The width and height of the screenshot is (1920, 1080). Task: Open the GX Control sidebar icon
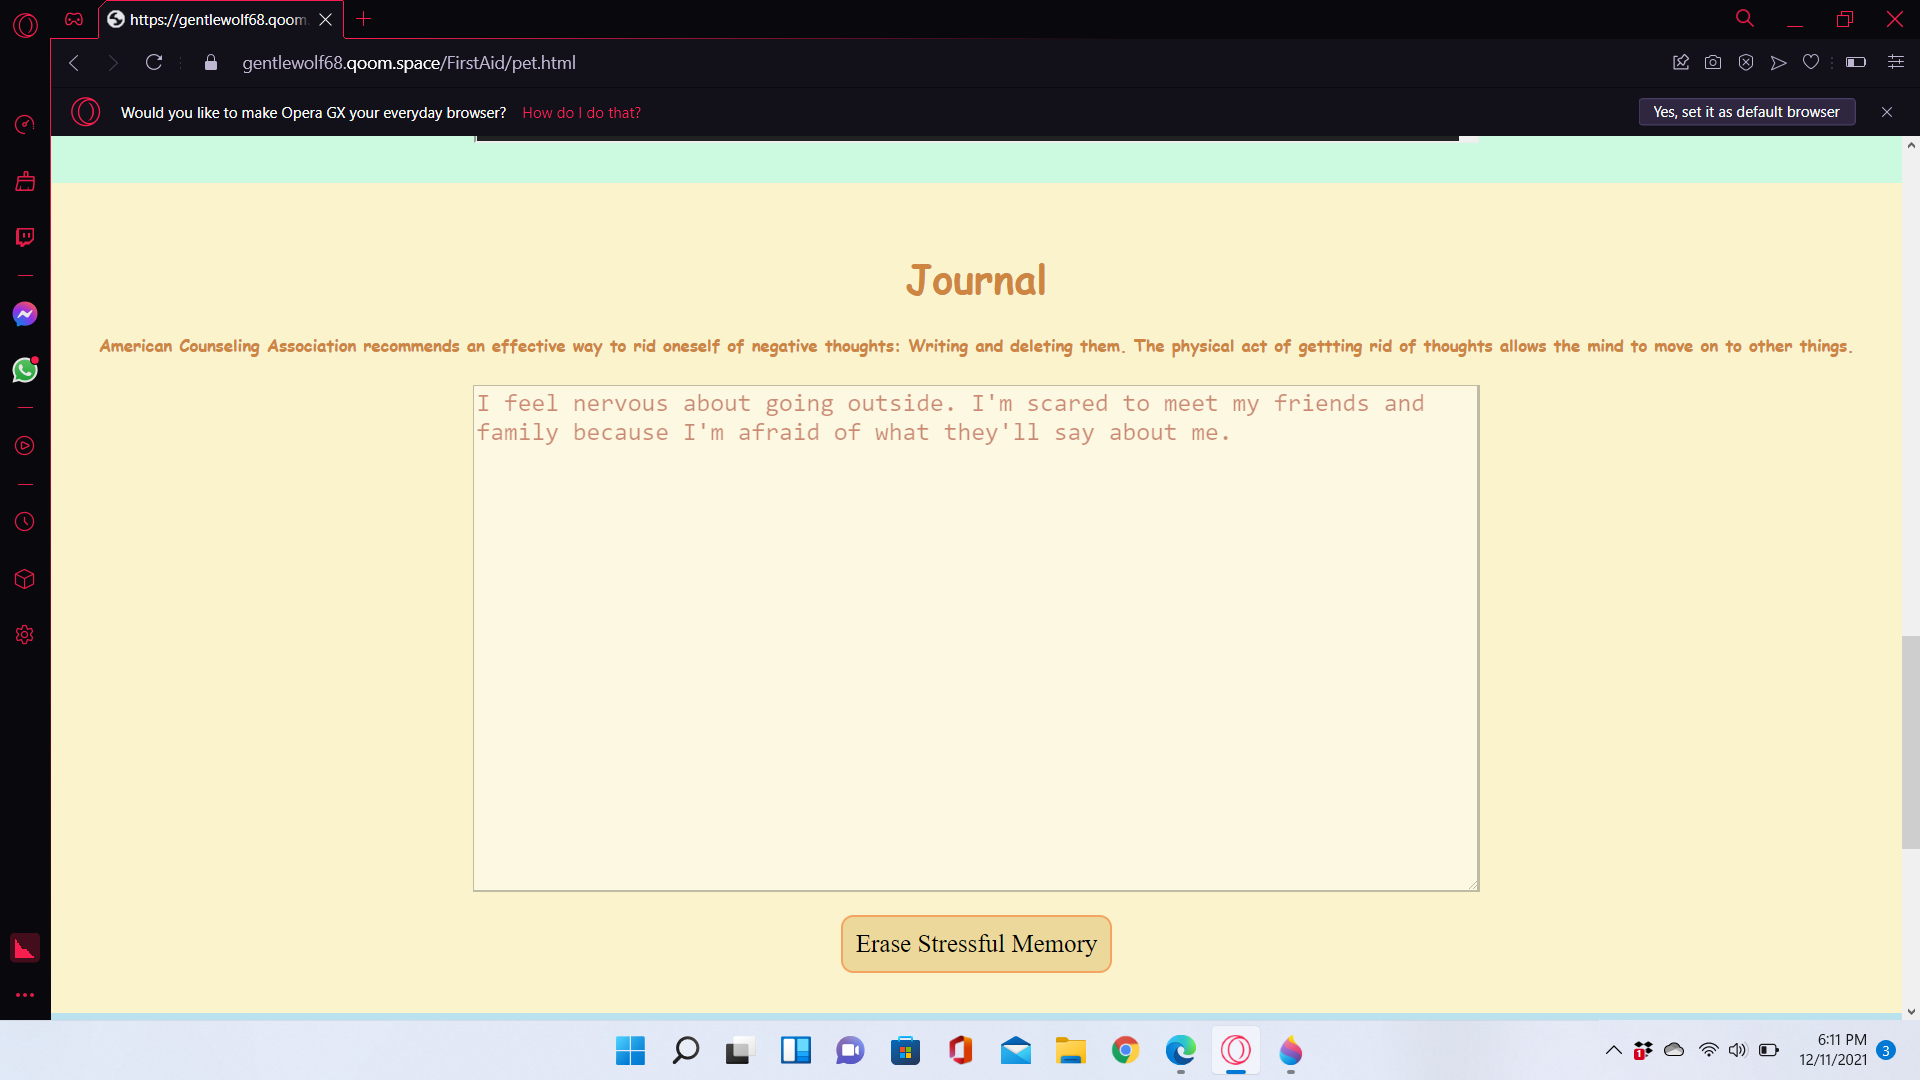point(25,124)
